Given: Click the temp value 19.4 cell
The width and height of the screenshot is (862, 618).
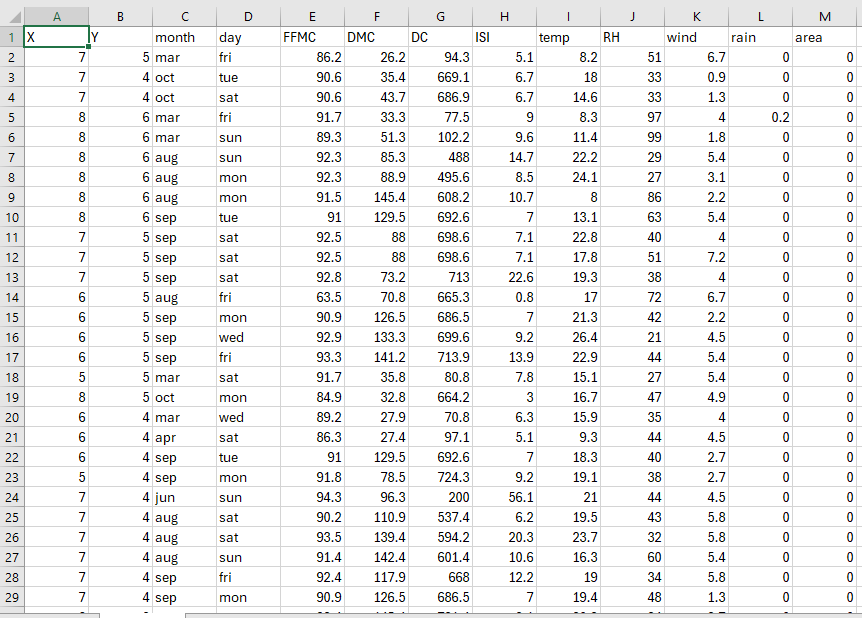Looking at the screenshot, I should [x=568, y=598].
